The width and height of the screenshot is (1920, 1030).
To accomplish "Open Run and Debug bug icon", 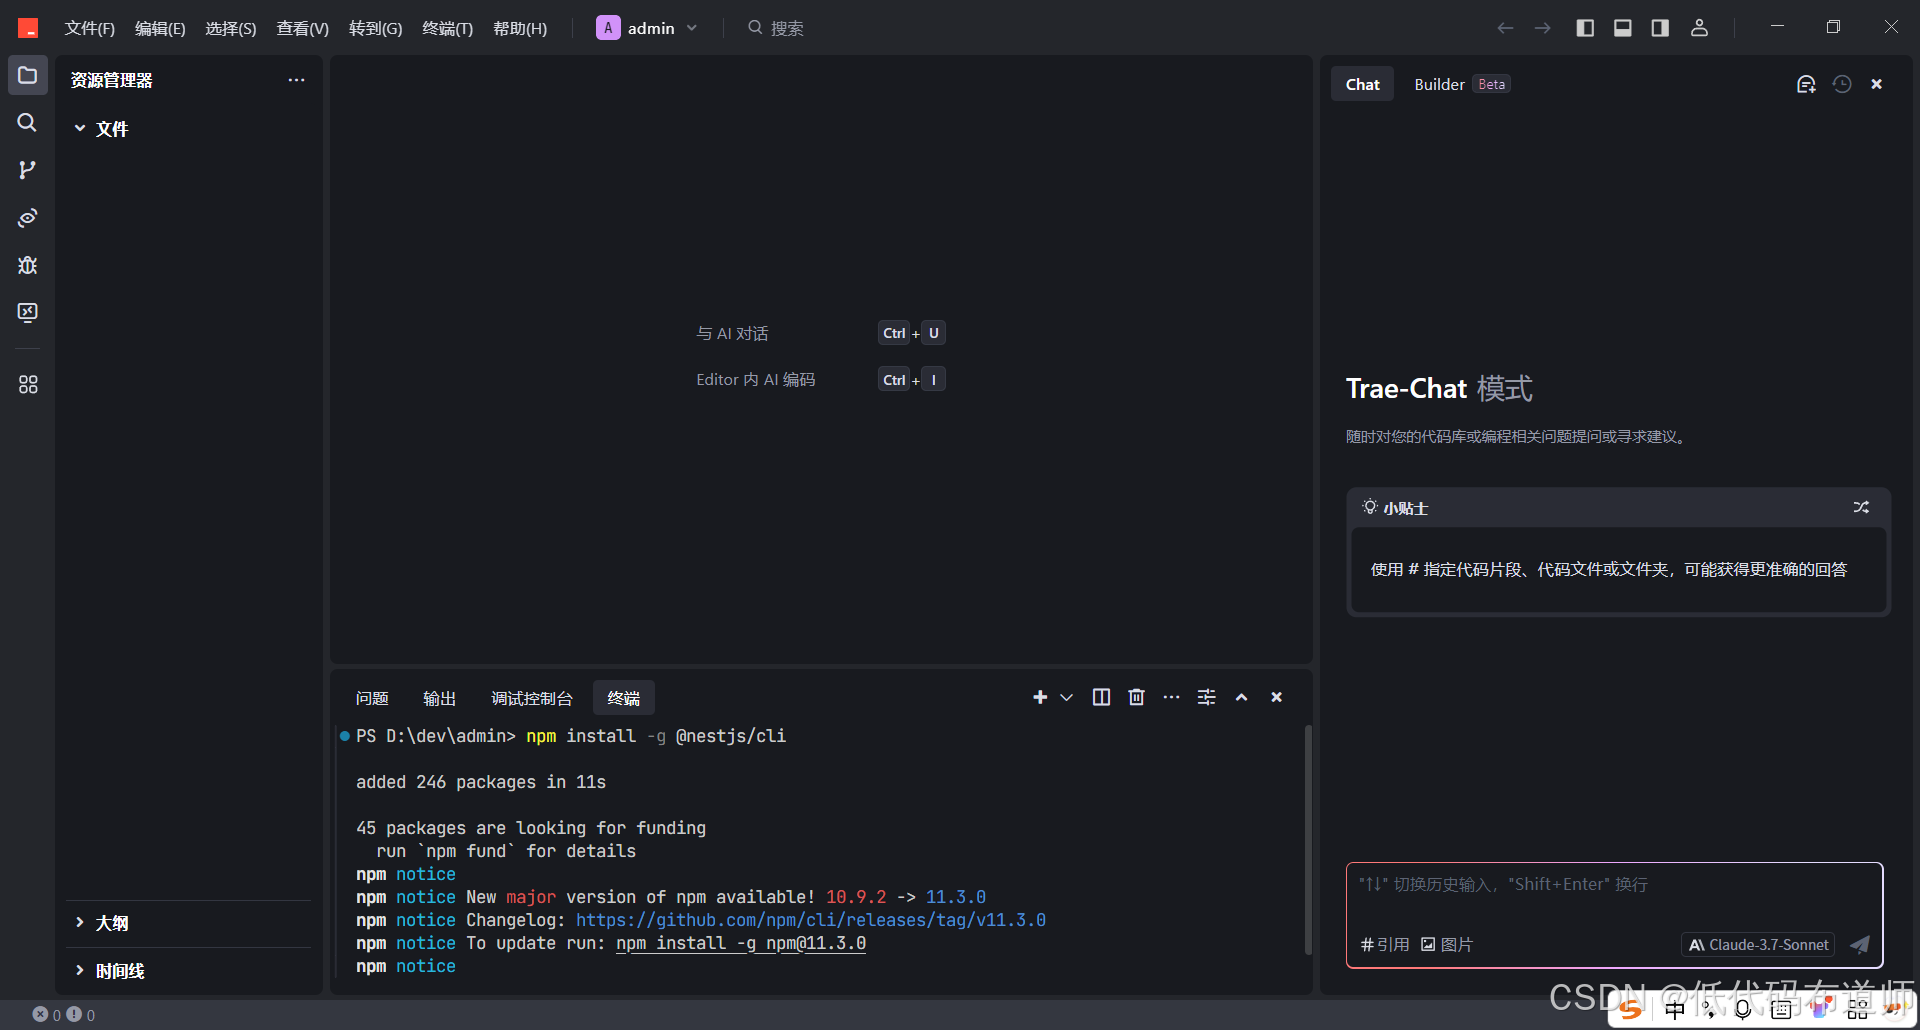I will point(28,265).
